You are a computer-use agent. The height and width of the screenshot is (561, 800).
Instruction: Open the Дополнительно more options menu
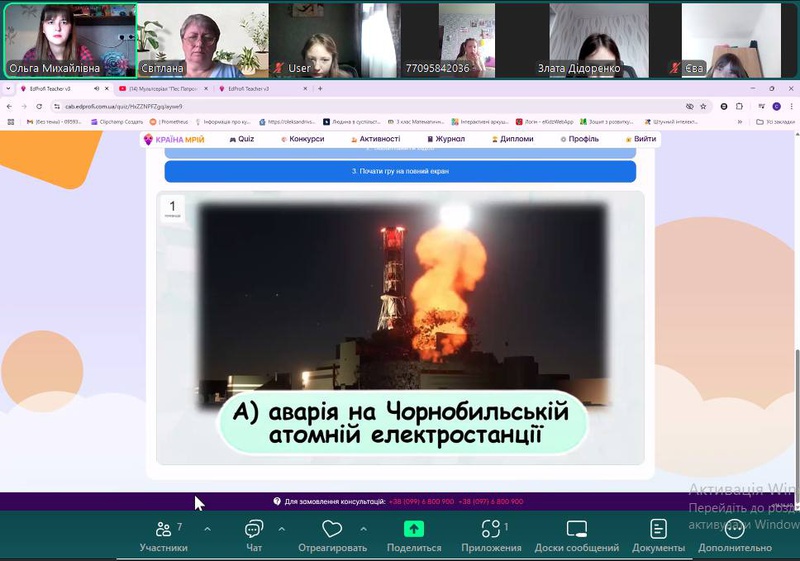point(735,537)
